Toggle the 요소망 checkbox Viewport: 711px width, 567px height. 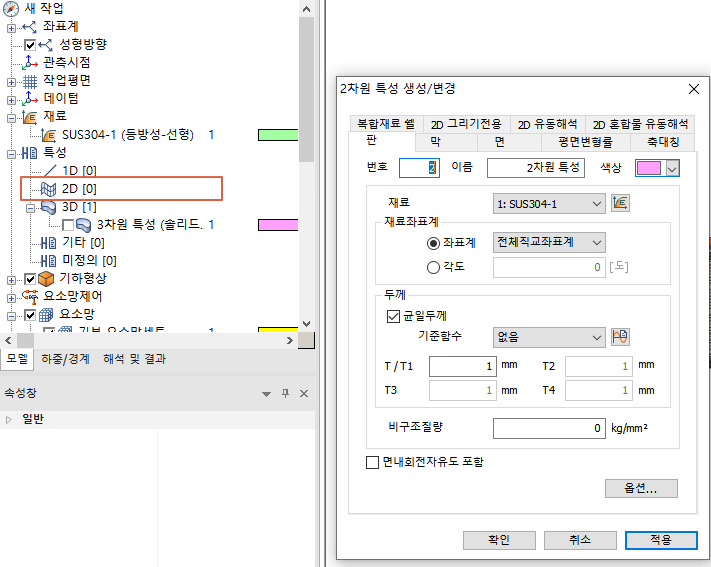(x=30, y=314)
